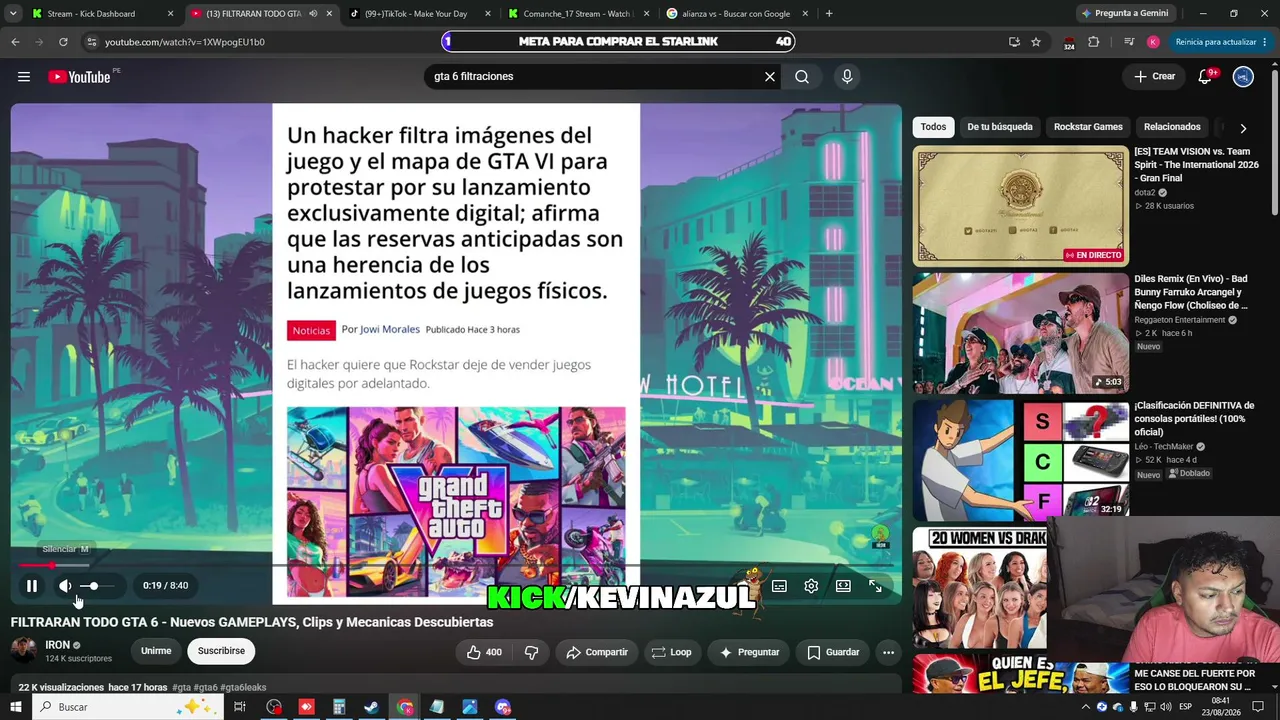Mute the FILTRARAN TODO GTA tab audio
This screenshot has width=1280, height=720.
click(313, 14)
